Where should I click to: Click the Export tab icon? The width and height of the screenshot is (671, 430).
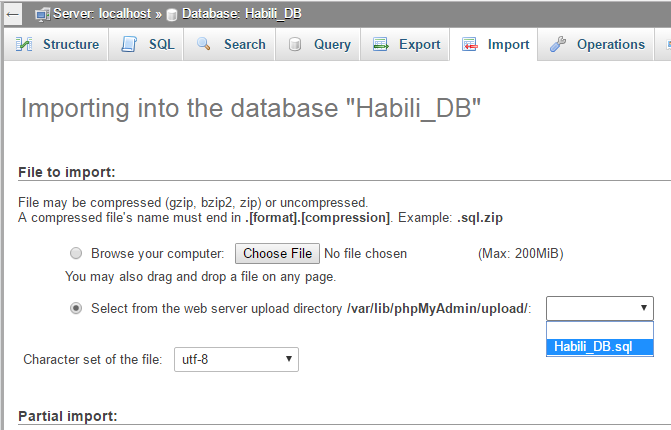381,45
